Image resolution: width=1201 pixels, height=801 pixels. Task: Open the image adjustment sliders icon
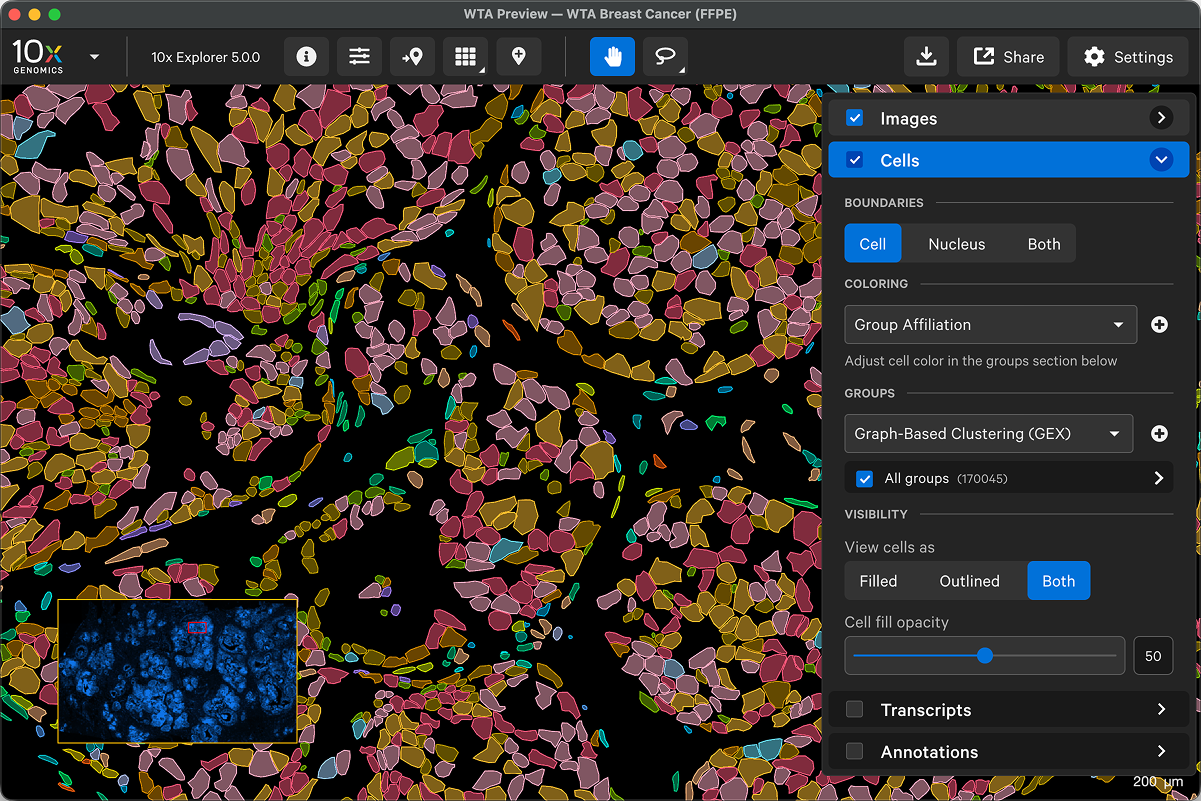pyautogui.click(x=359, y=57)
